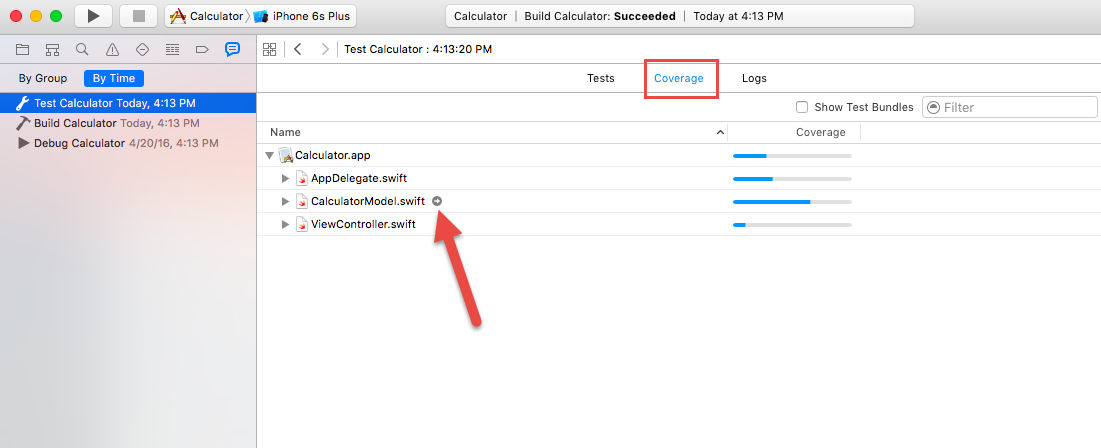Select AppDelegate.swift file row
Viewport: 1101px width, 448px height.
678,178
